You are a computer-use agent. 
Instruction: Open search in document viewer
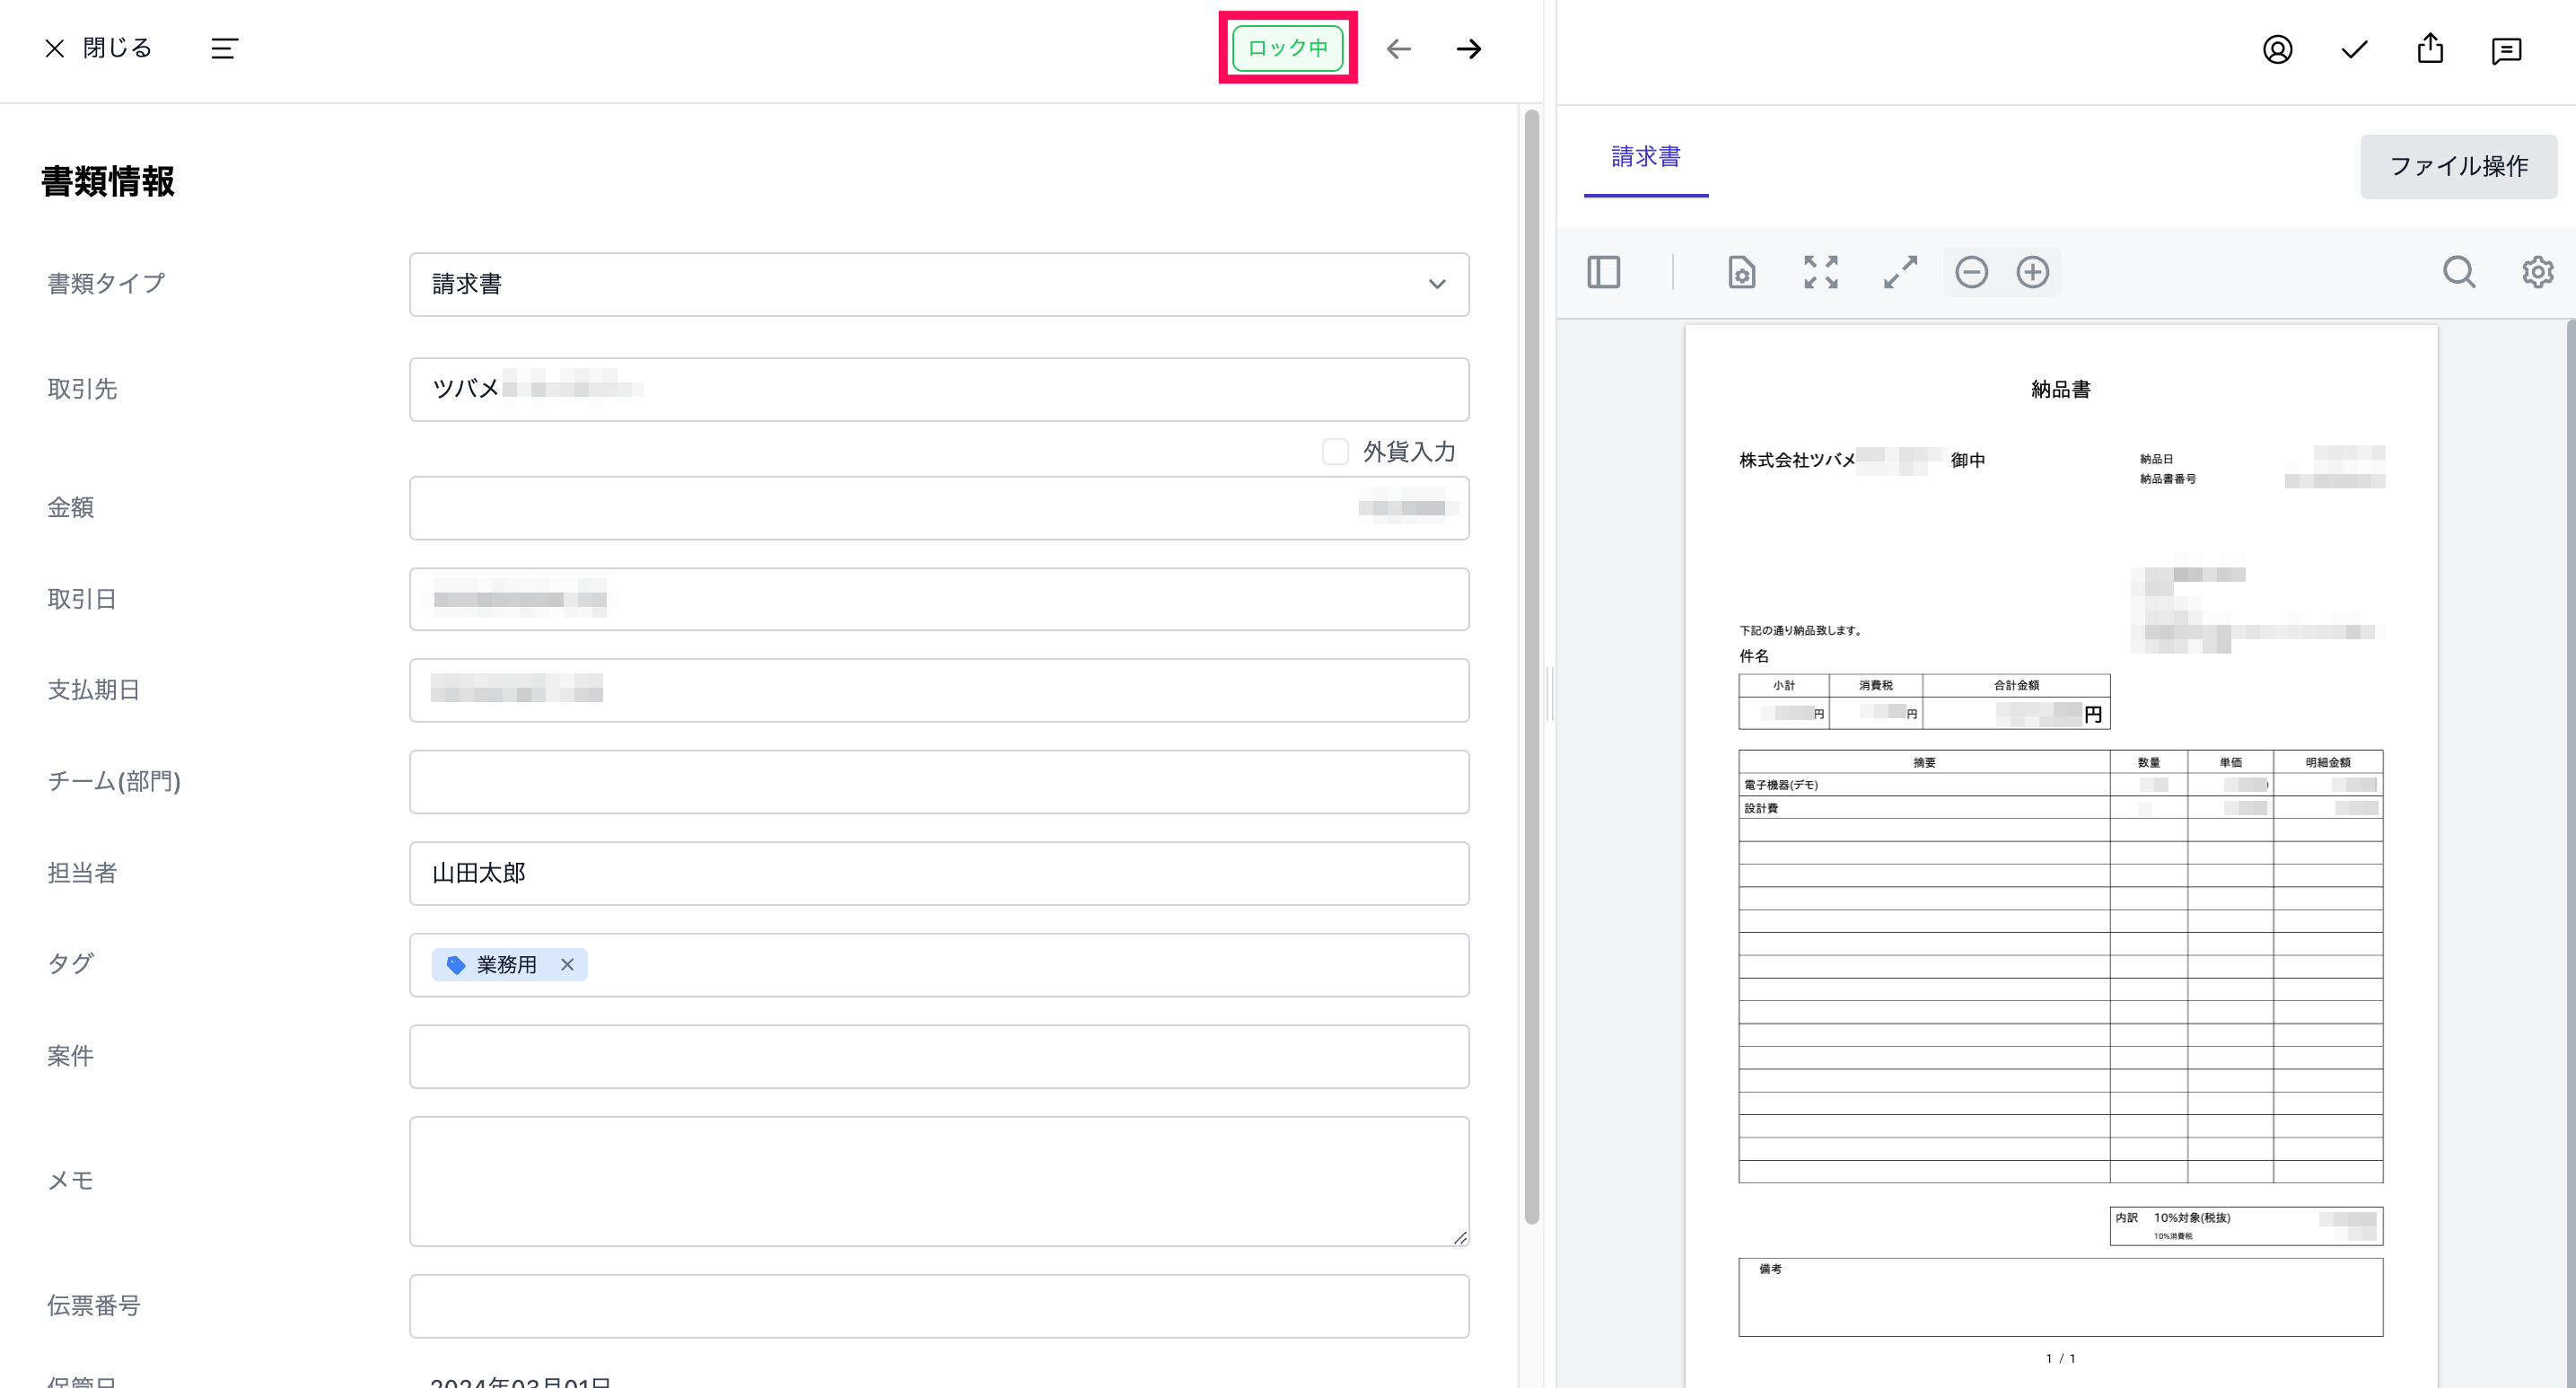(x=2459, y=272)
